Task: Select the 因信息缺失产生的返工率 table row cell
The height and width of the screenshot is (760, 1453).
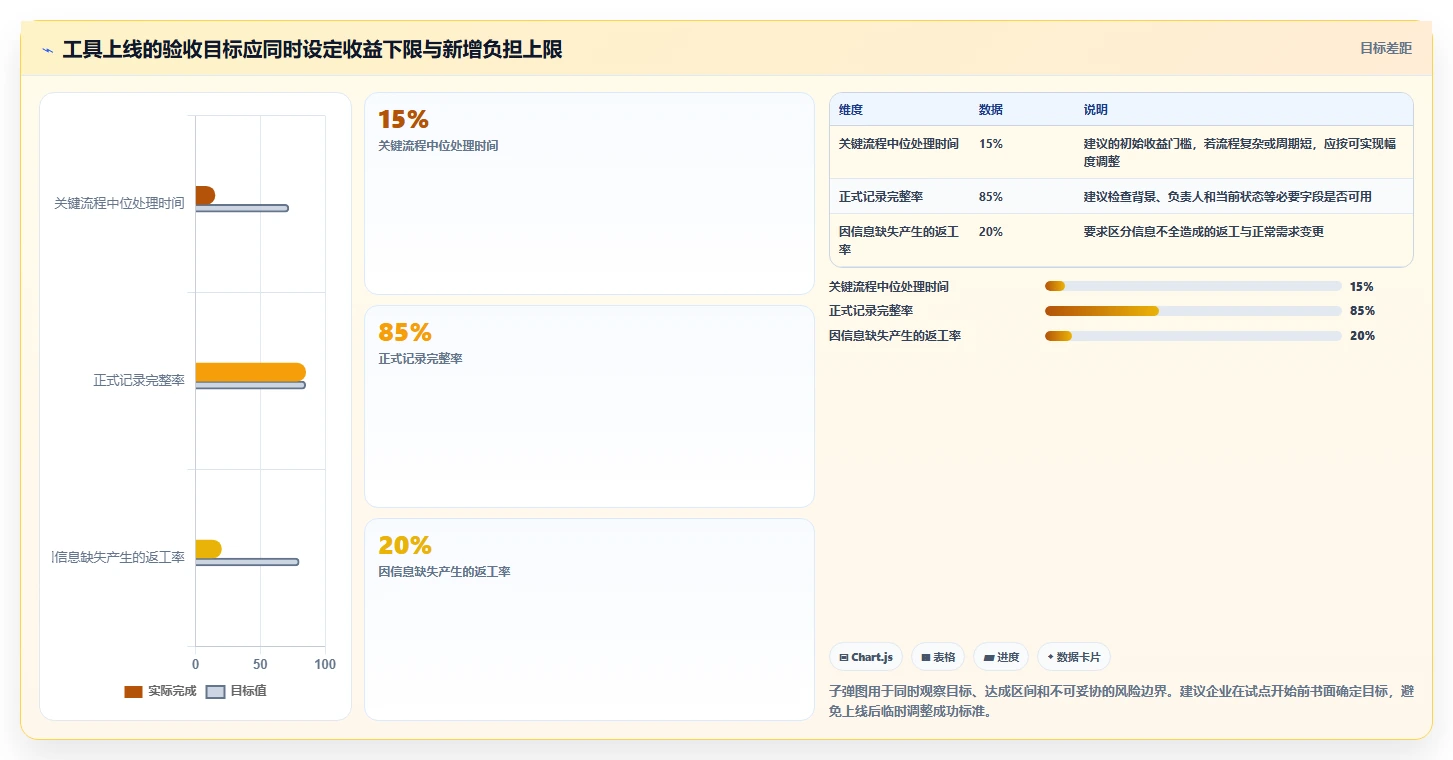Action: [899, 240]
